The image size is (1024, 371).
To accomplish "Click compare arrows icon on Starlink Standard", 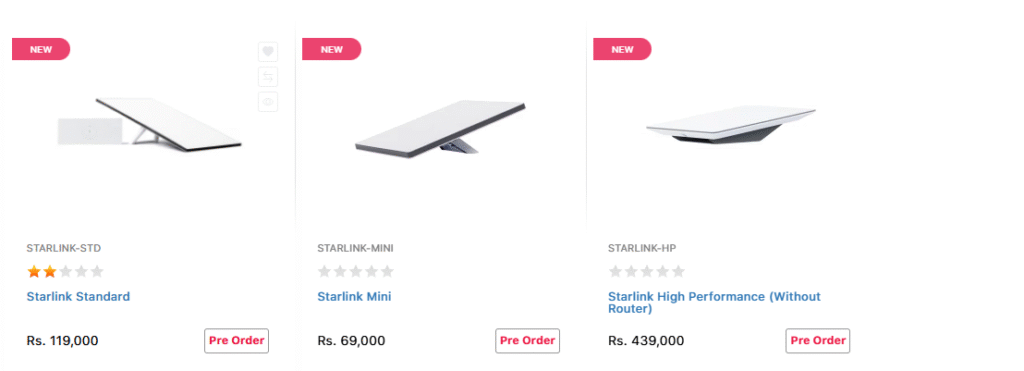I will 268,76.
